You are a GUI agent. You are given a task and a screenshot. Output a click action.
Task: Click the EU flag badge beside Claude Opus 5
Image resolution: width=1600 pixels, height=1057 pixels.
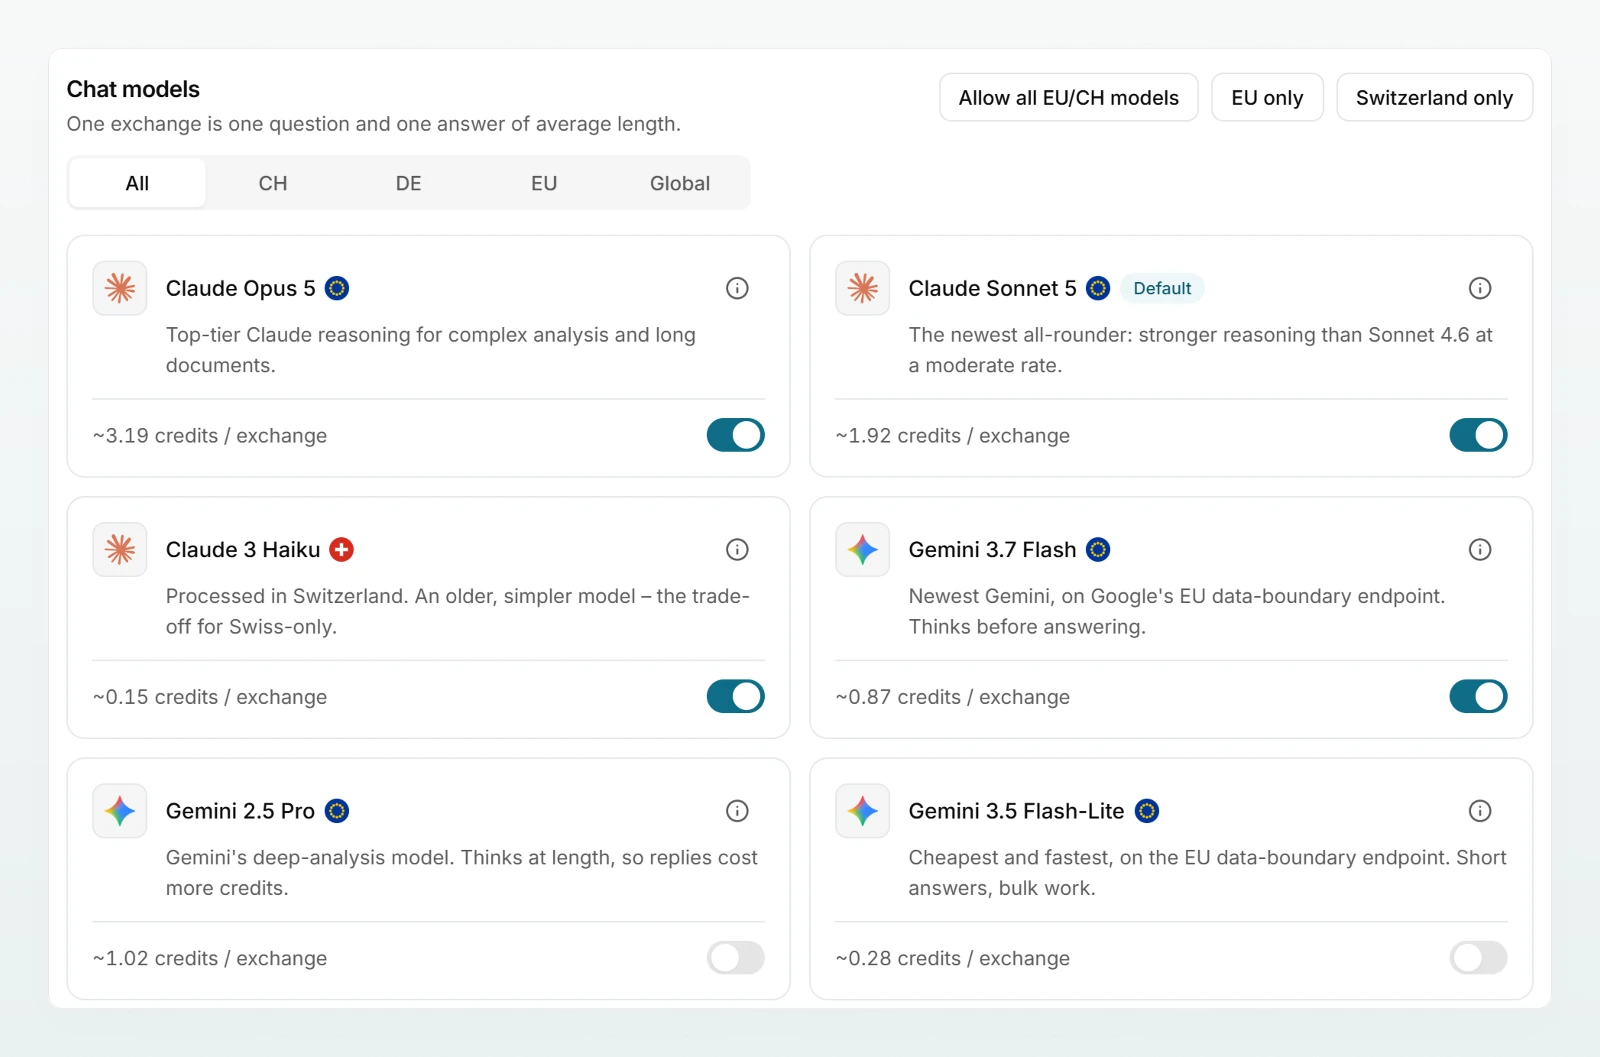338,288
